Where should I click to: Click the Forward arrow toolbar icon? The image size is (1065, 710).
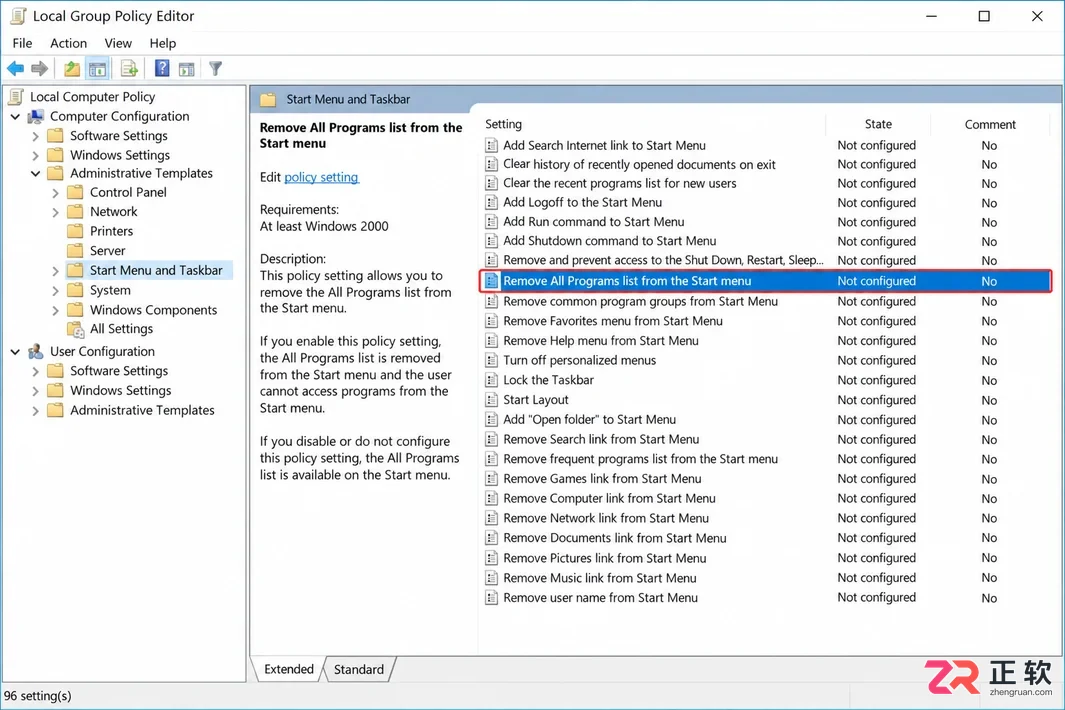coord(39,69)
